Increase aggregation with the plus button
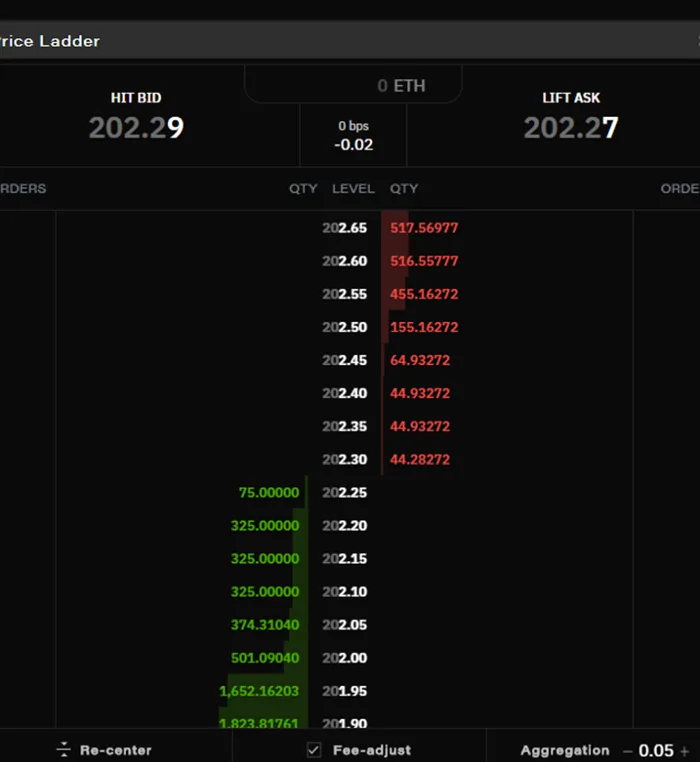Viewport: 700px width, 762px height. (684, 751)
